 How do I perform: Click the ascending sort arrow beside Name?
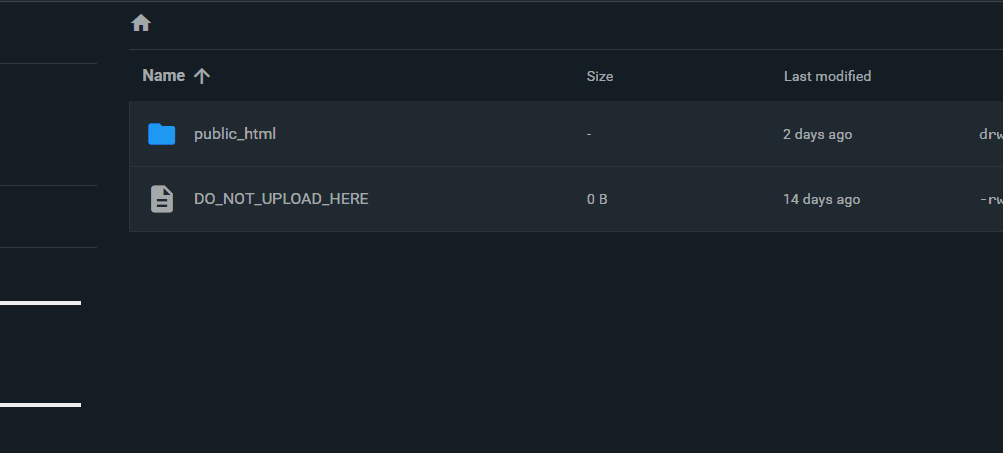pos(202,76)
